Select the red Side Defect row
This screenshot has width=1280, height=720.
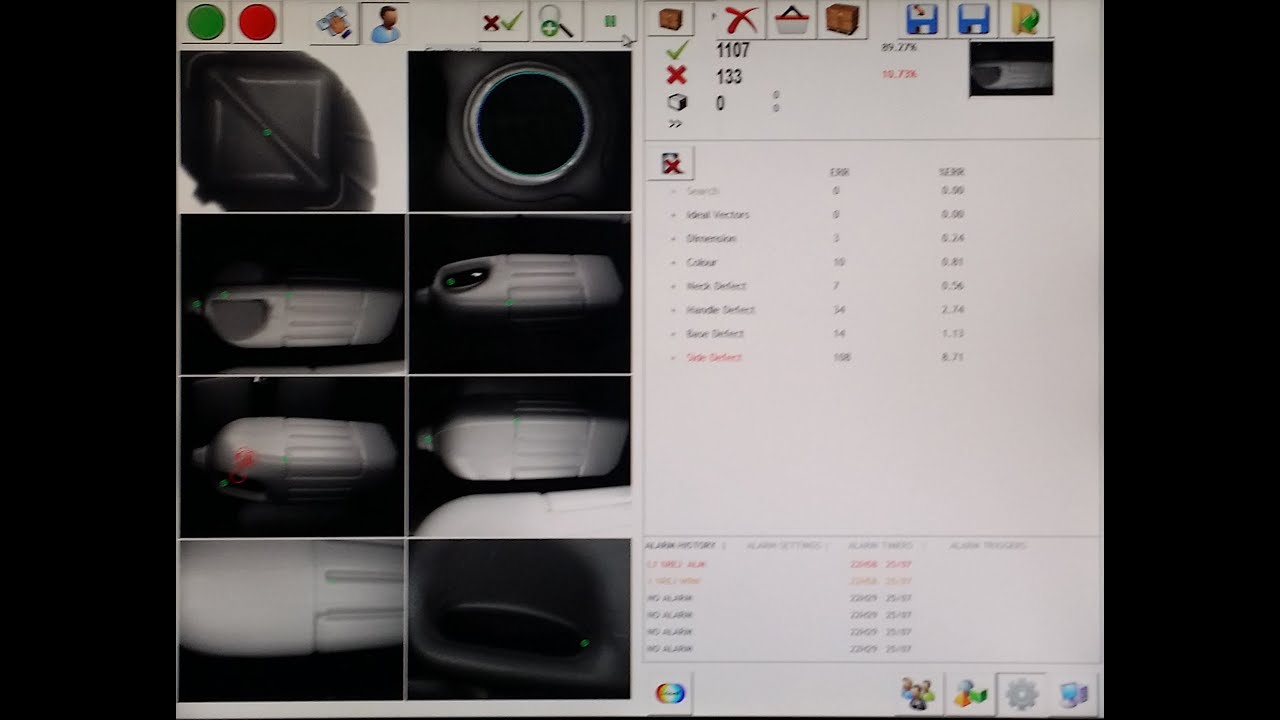[817, 357]
